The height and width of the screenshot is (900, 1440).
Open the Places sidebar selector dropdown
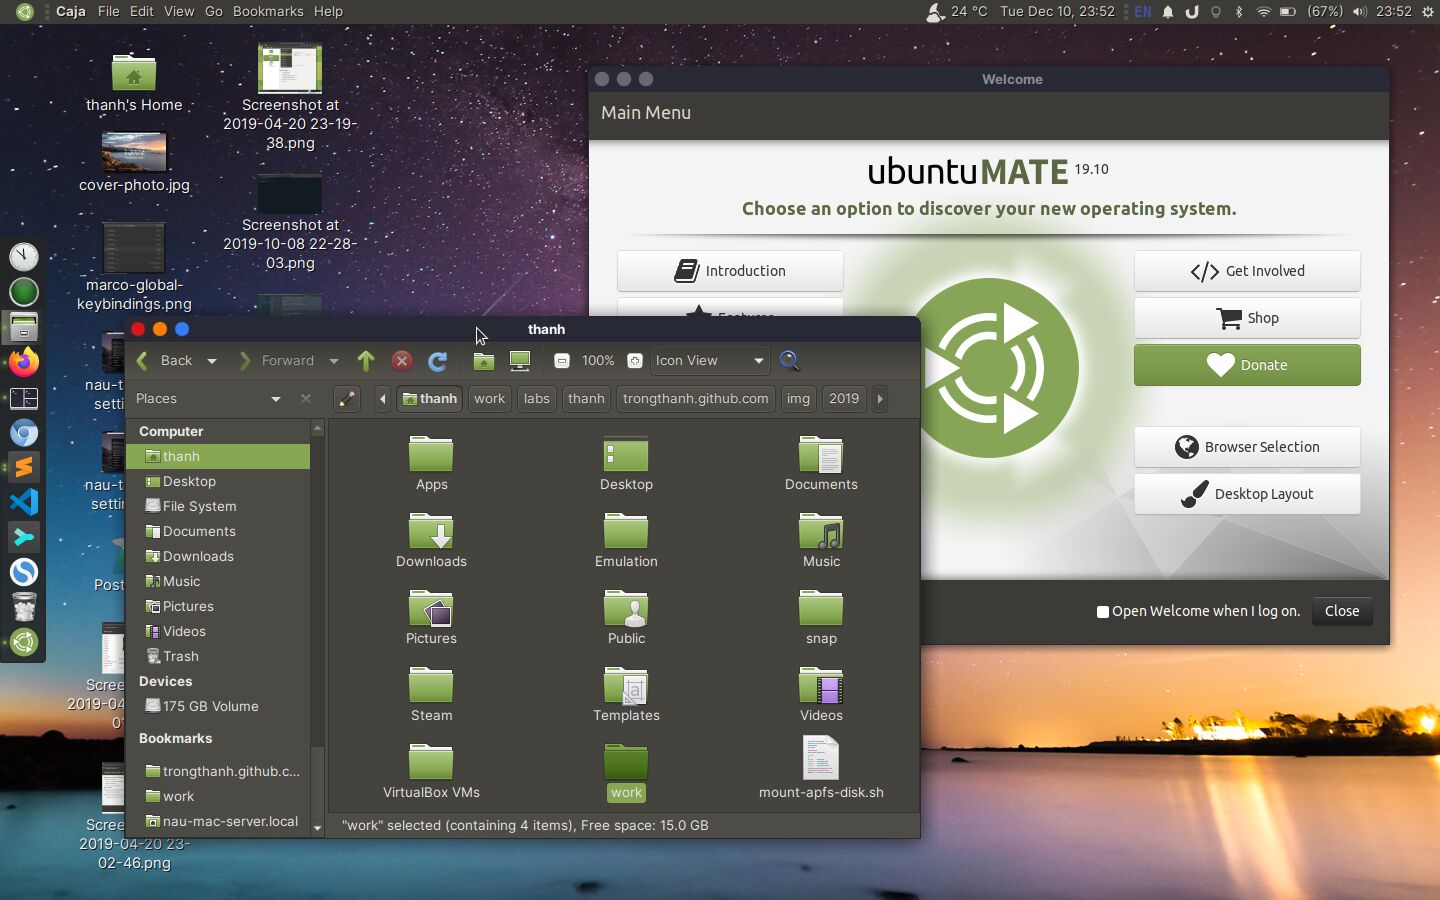(x=275, y=398)
